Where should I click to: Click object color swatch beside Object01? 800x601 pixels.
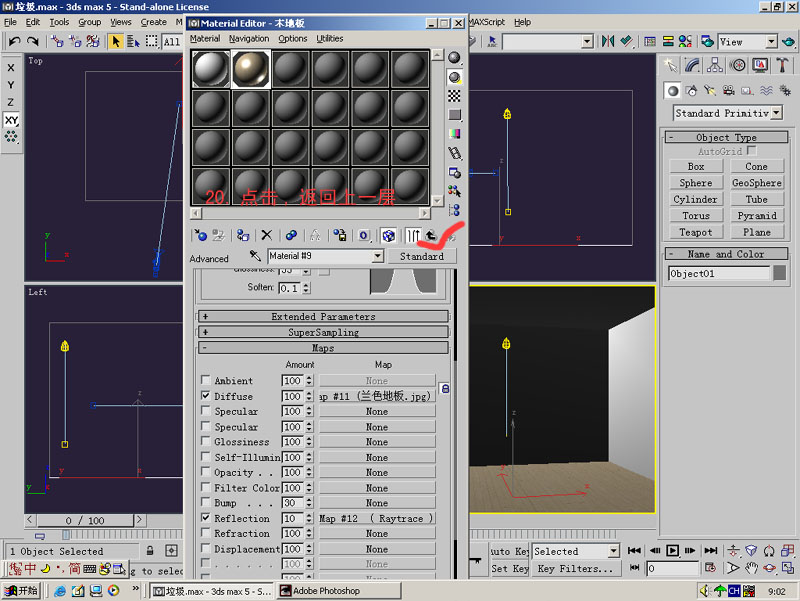[x=780, y=273]
